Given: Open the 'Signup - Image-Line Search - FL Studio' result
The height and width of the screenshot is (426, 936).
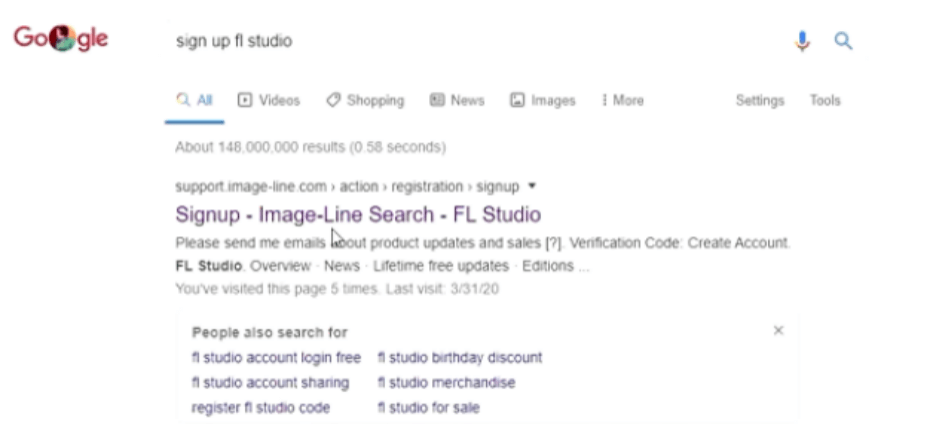Looking at the screenshot, I should 358,214.
